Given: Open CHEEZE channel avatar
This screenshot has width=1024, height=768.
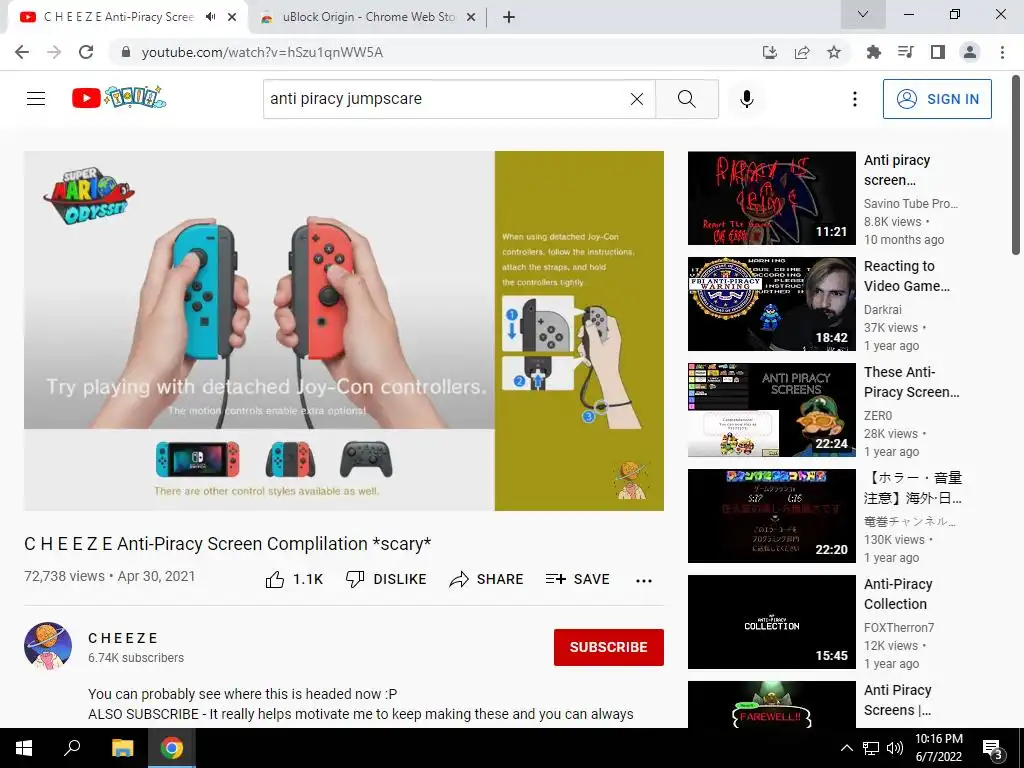Looking at the screenshot, I should (x=48, y=646).
